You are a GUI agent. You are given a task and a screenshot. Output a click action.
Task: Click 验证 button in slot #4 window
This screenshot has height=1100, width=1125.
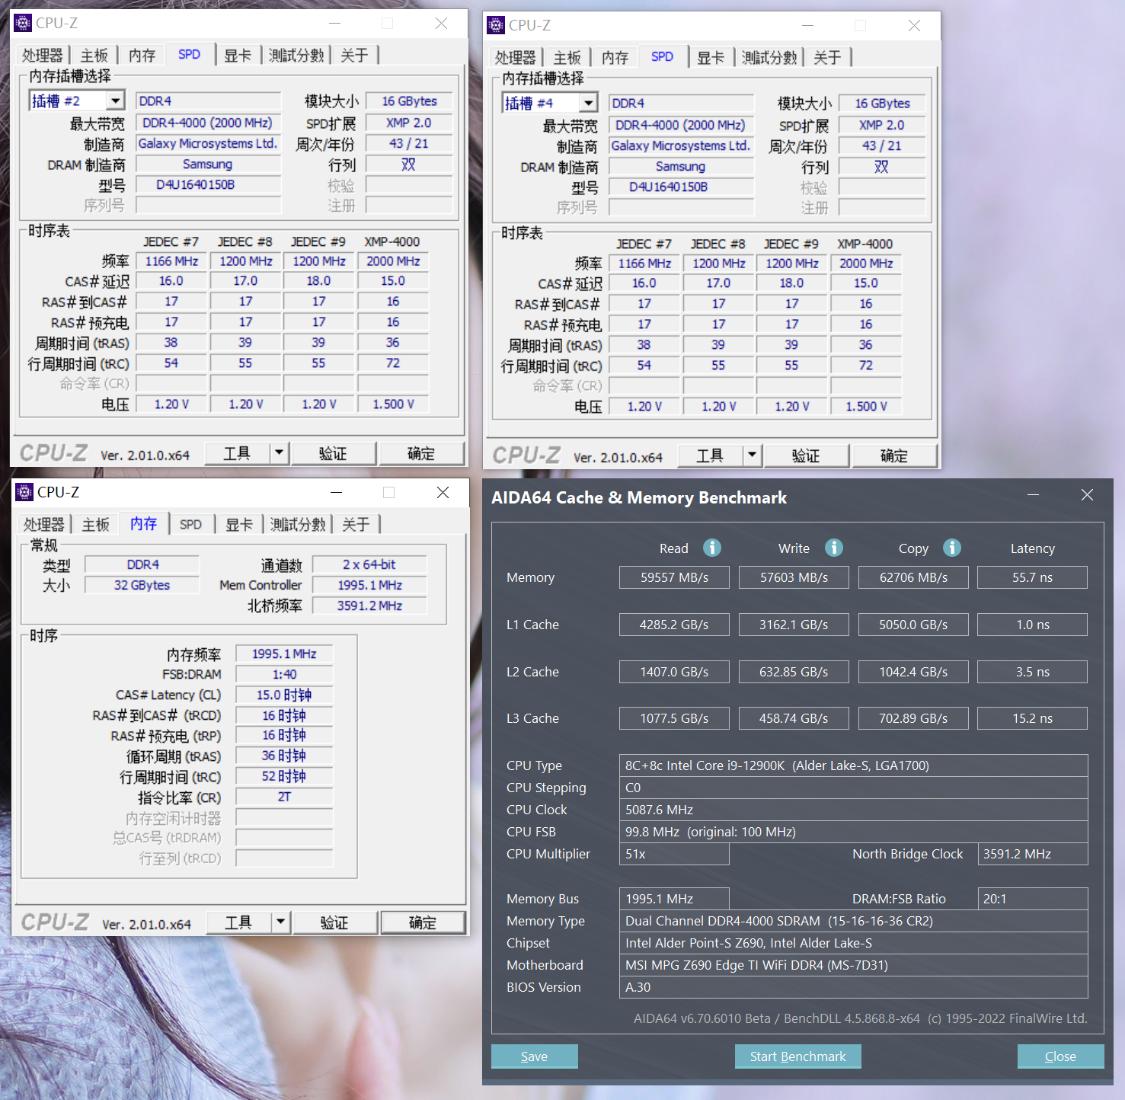(806, 455)
